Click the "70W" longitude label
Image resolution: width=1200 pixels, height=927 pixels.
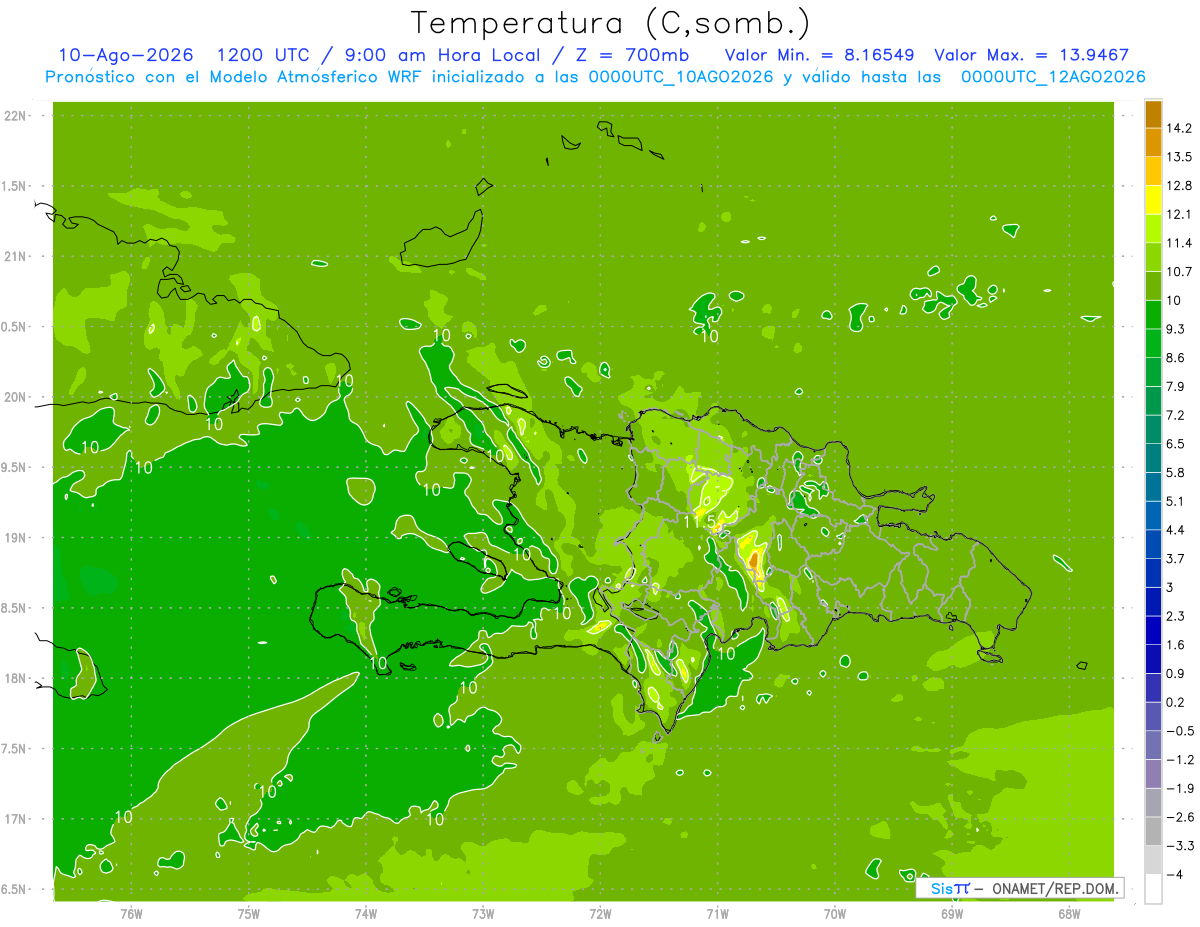tap(835, 913)
